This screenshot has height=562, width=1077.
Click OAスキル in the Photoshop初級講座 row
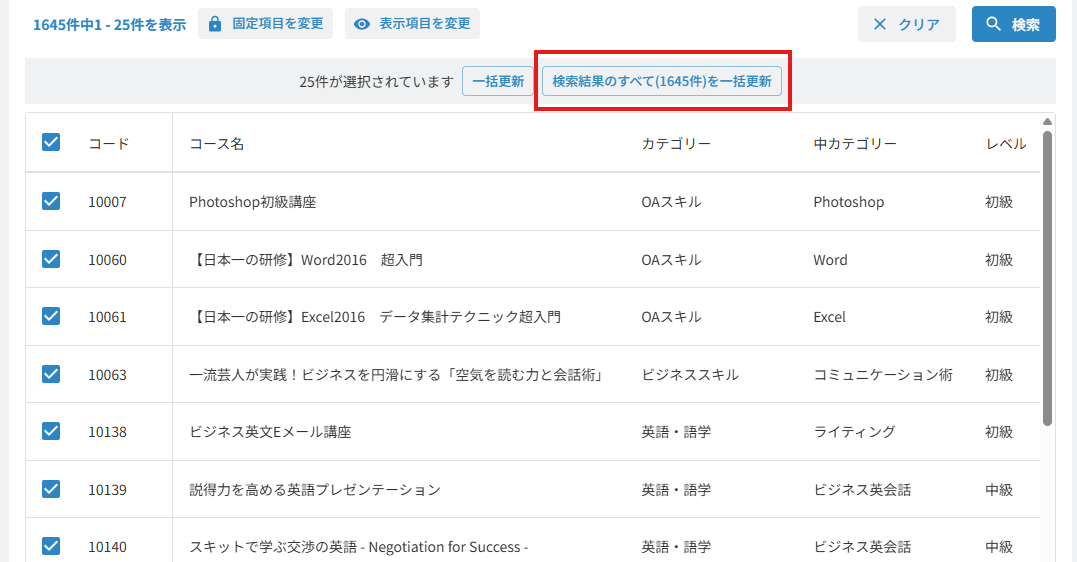point(671,202)
